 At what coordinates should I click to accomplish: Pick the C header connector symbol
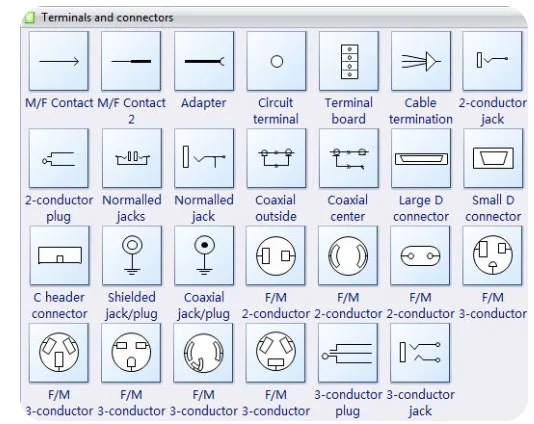pos(60,255)
